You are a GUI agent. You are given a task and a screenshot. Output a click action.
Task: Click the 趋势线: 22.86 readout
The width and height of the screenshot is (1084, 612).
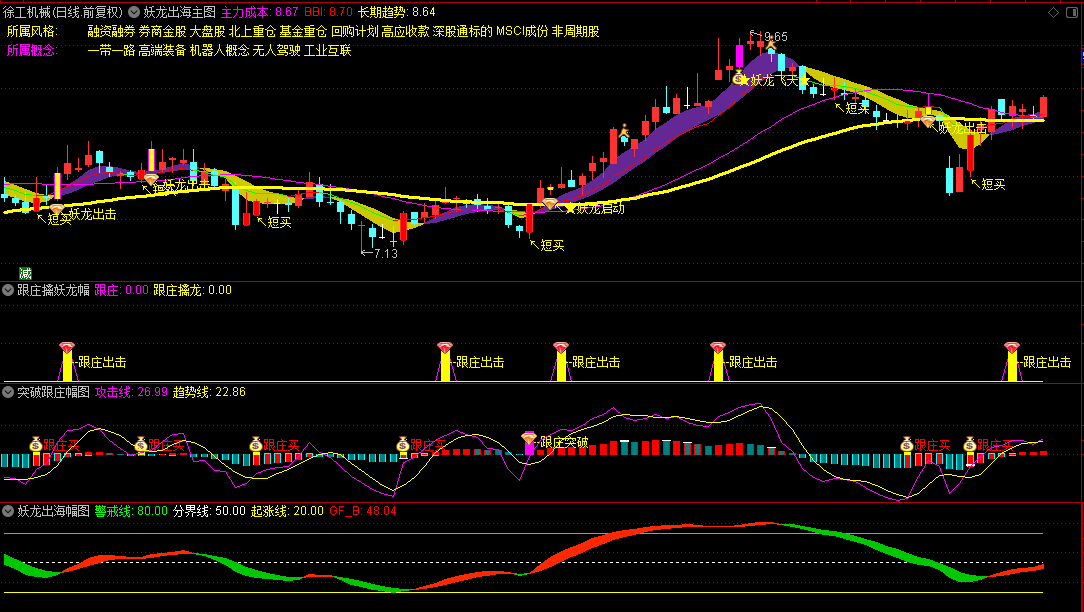pos(209,392)
